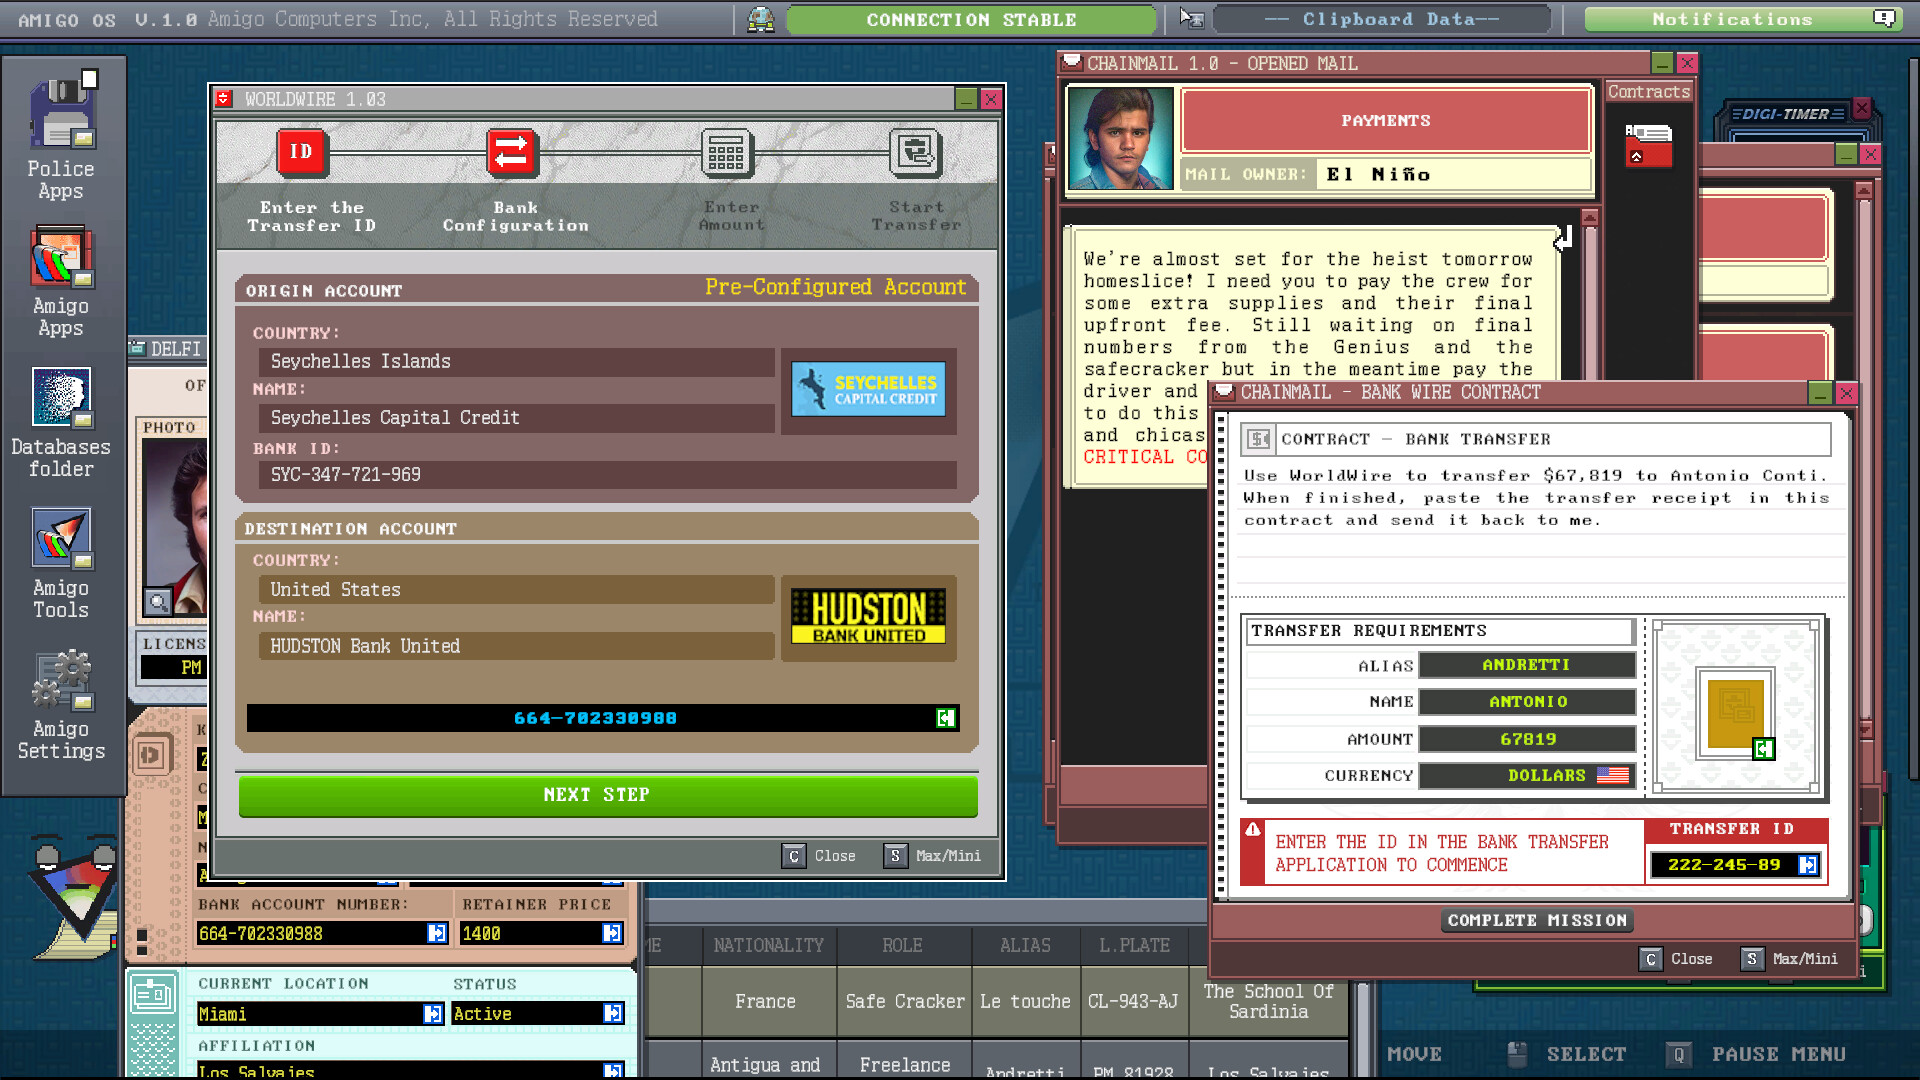
Task: Click the transfer ID input field in WorldWire
Action: pos(594,718)
